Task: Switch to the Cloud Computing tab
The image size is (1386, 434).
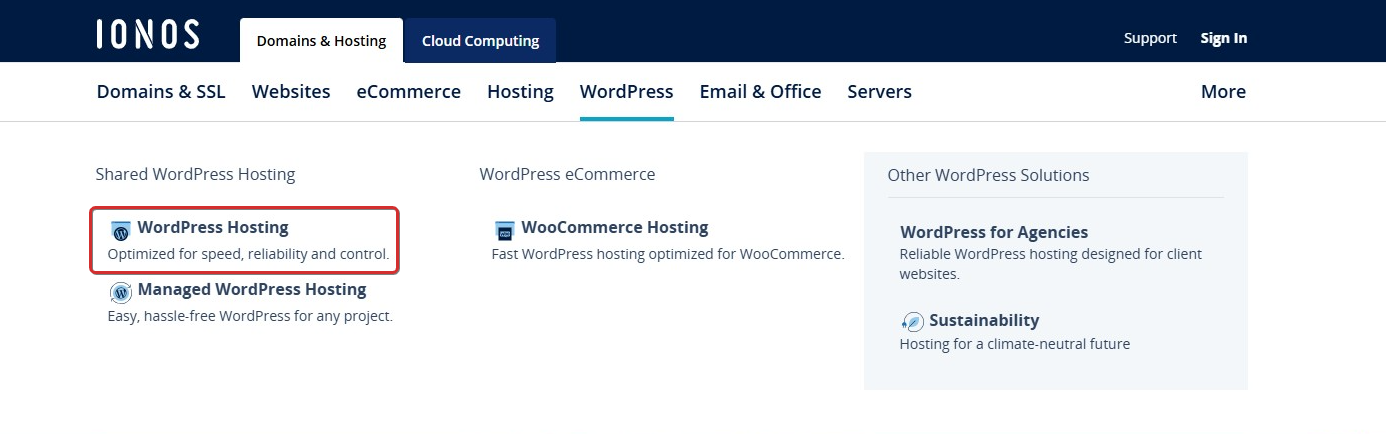Action: click(480, 41)
